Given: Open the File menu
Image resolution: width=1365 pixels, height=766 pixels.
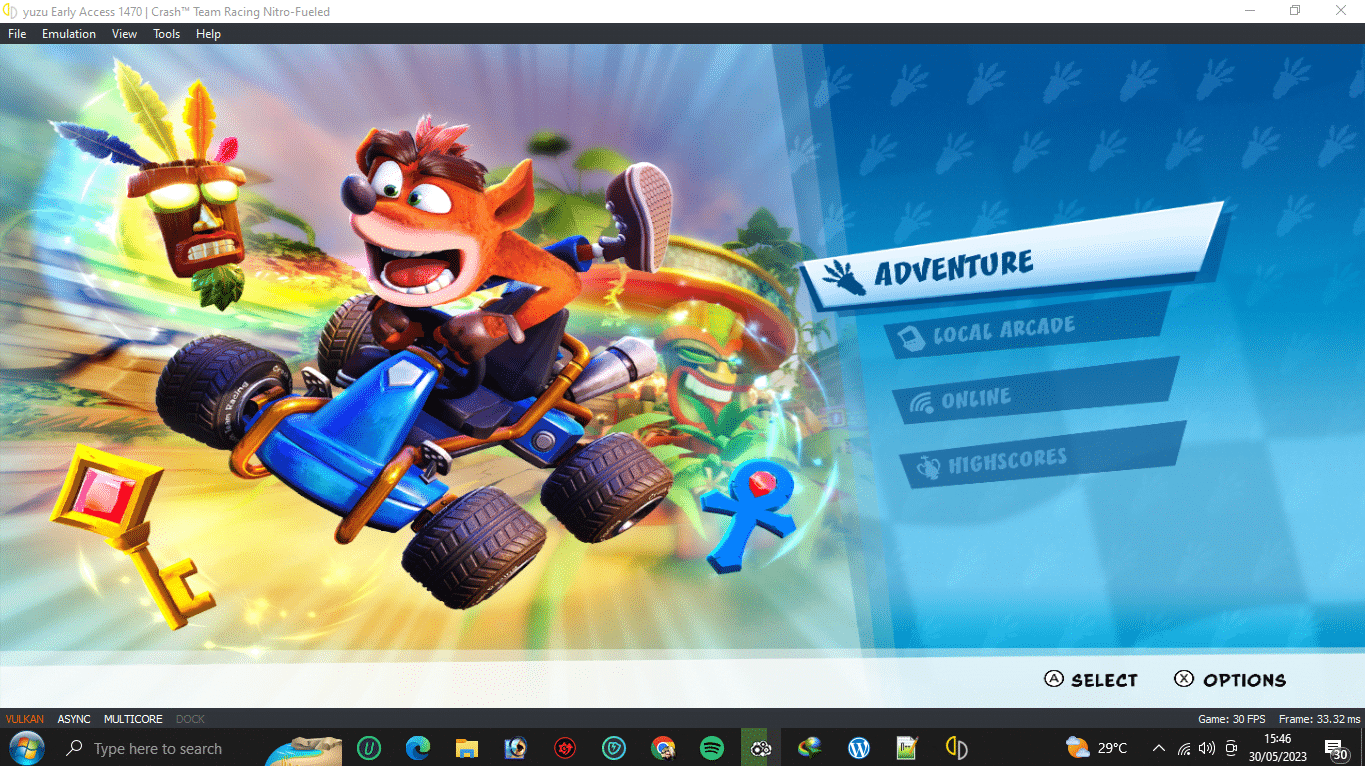Looking at the screenshot, I should (x=17, y=34).
